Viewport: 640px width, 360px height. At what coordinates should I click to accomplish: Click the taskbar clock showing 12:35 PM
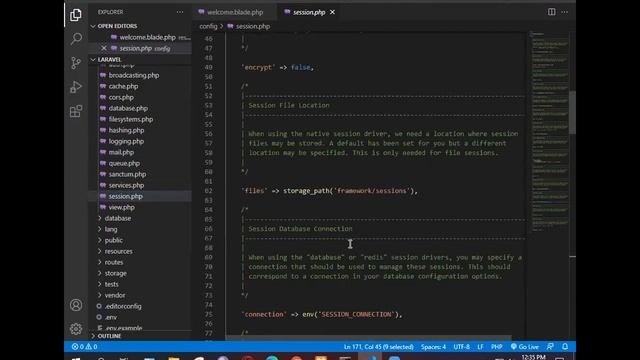[x=533, y=357]
